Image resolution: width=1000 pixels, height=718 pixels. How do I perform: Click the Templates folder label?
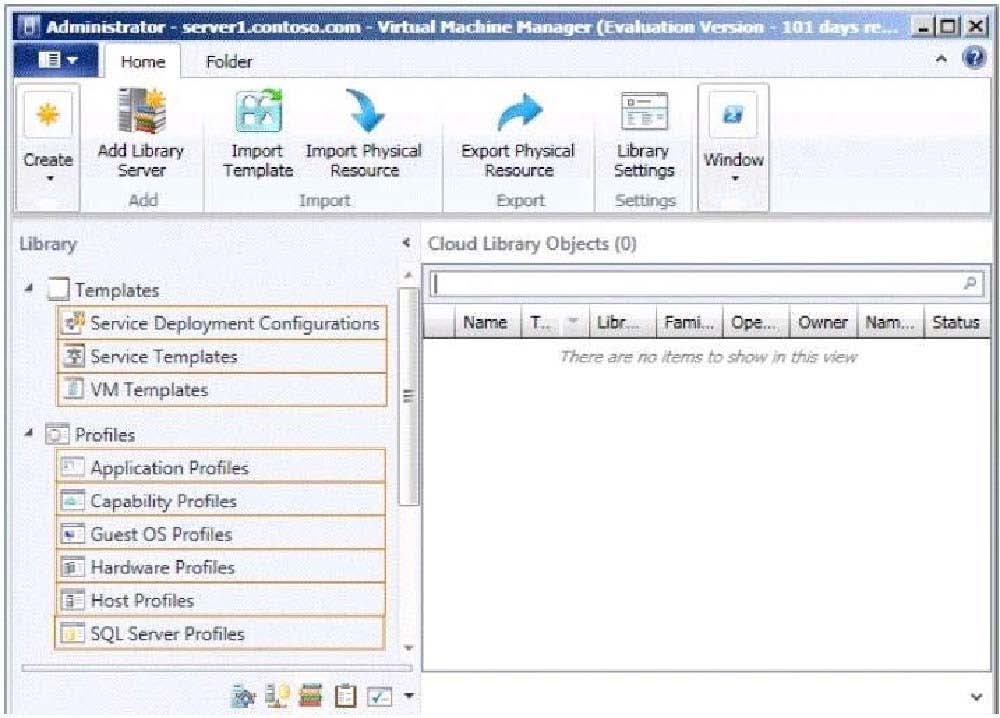pos(117,290)
